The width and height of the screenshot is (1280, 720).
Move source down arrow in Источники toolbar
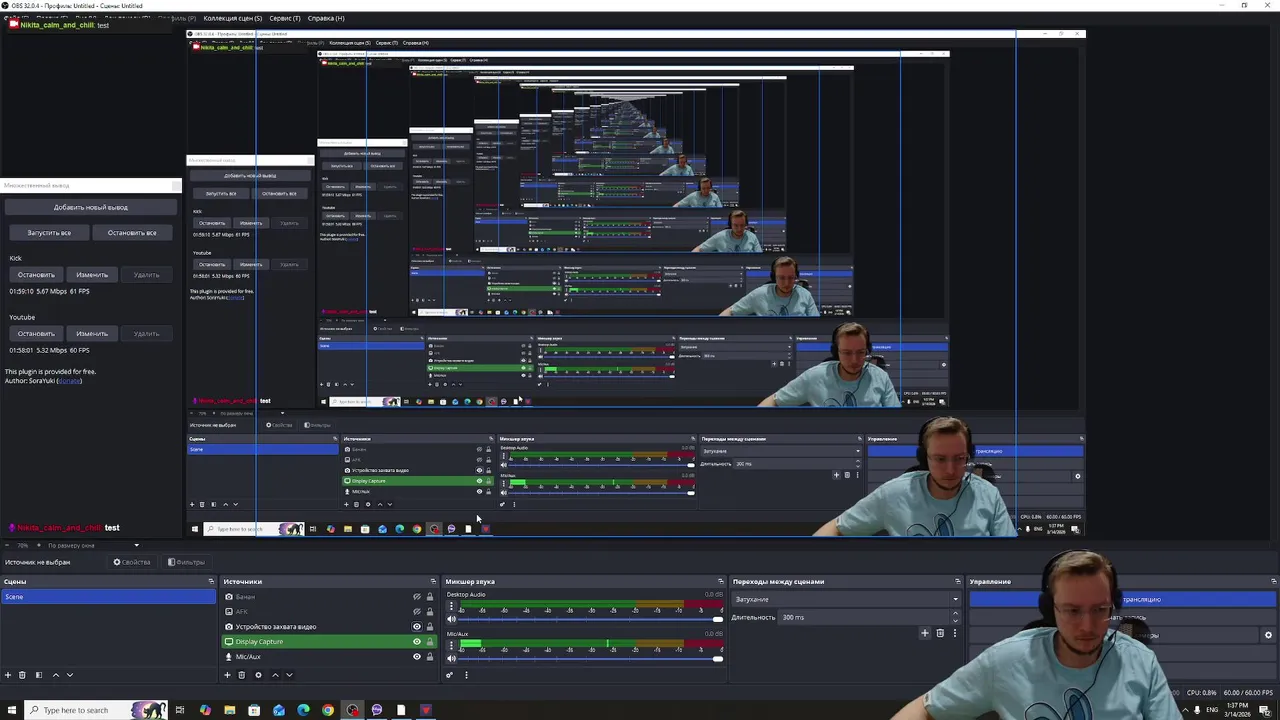click(289, 675)
